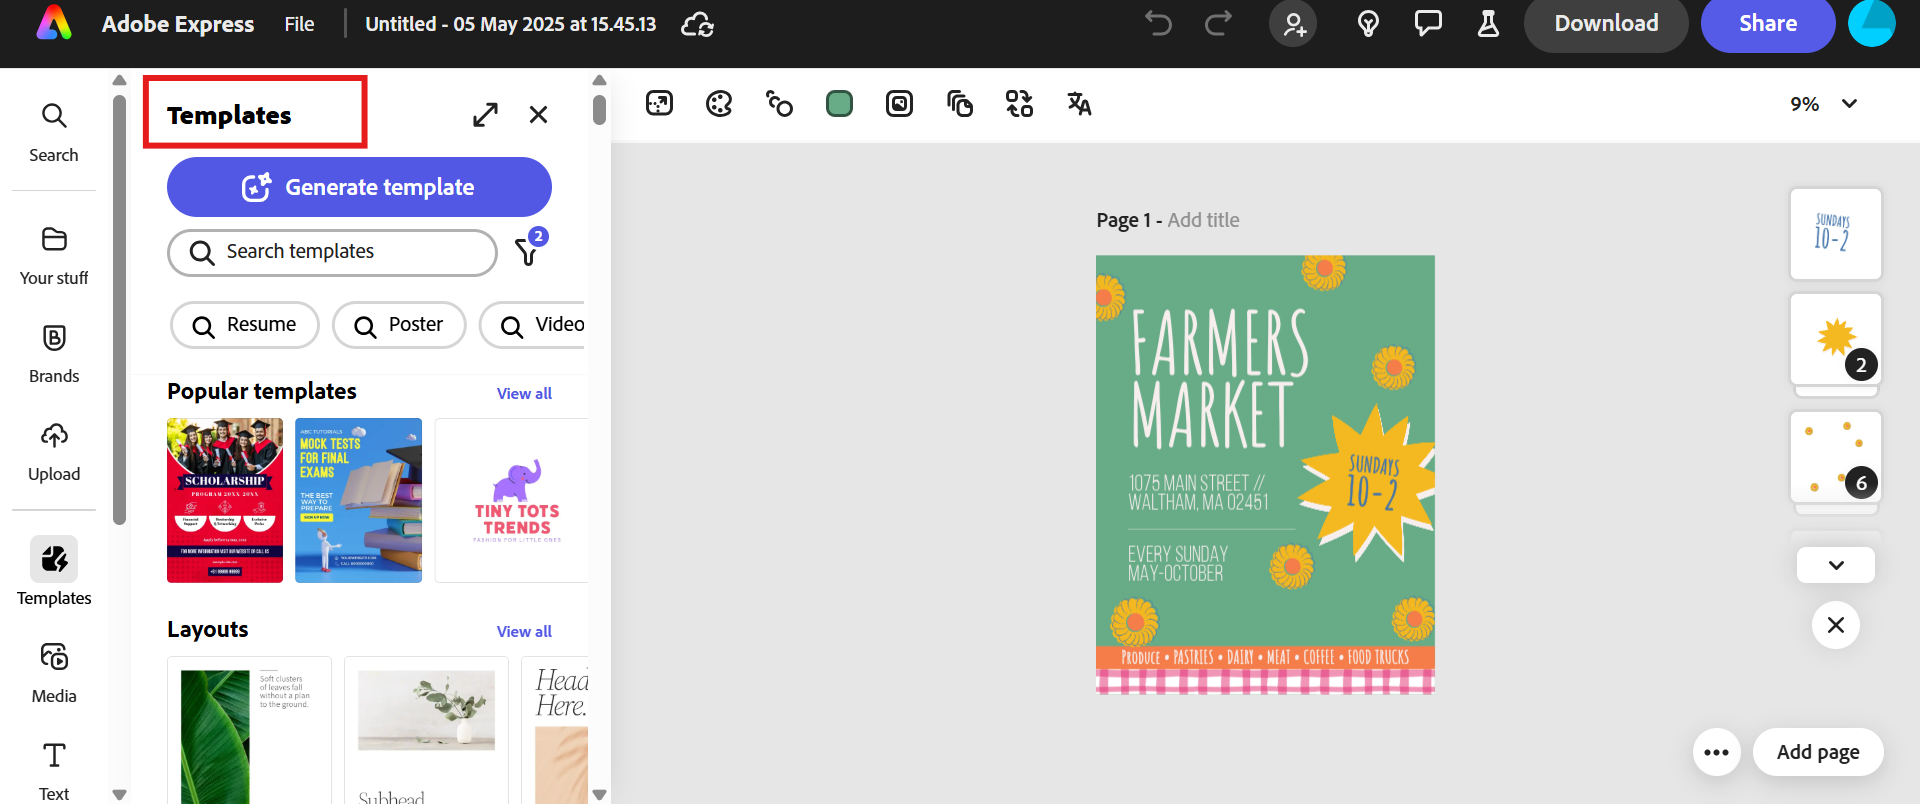
Task: Click View all for Popular templates
Action: (524, 394)
